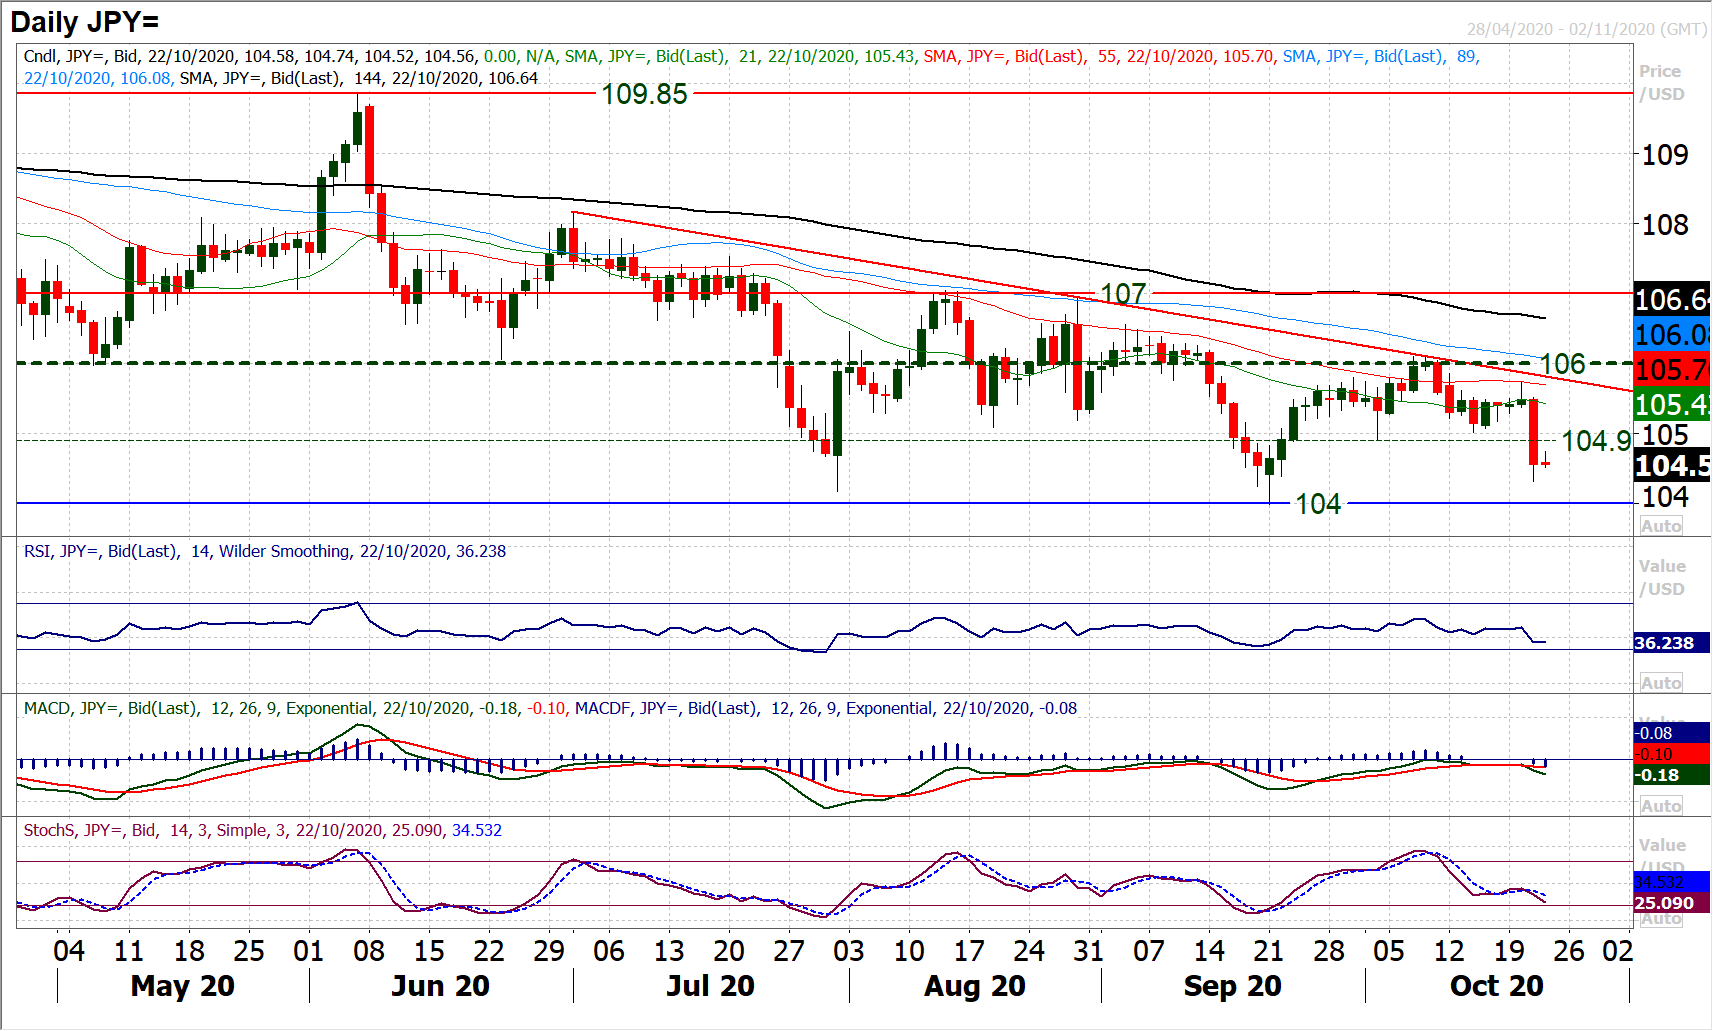1713x1031 pixels.
Task: Click the date range text at top right
Action: pos(1586,29)
